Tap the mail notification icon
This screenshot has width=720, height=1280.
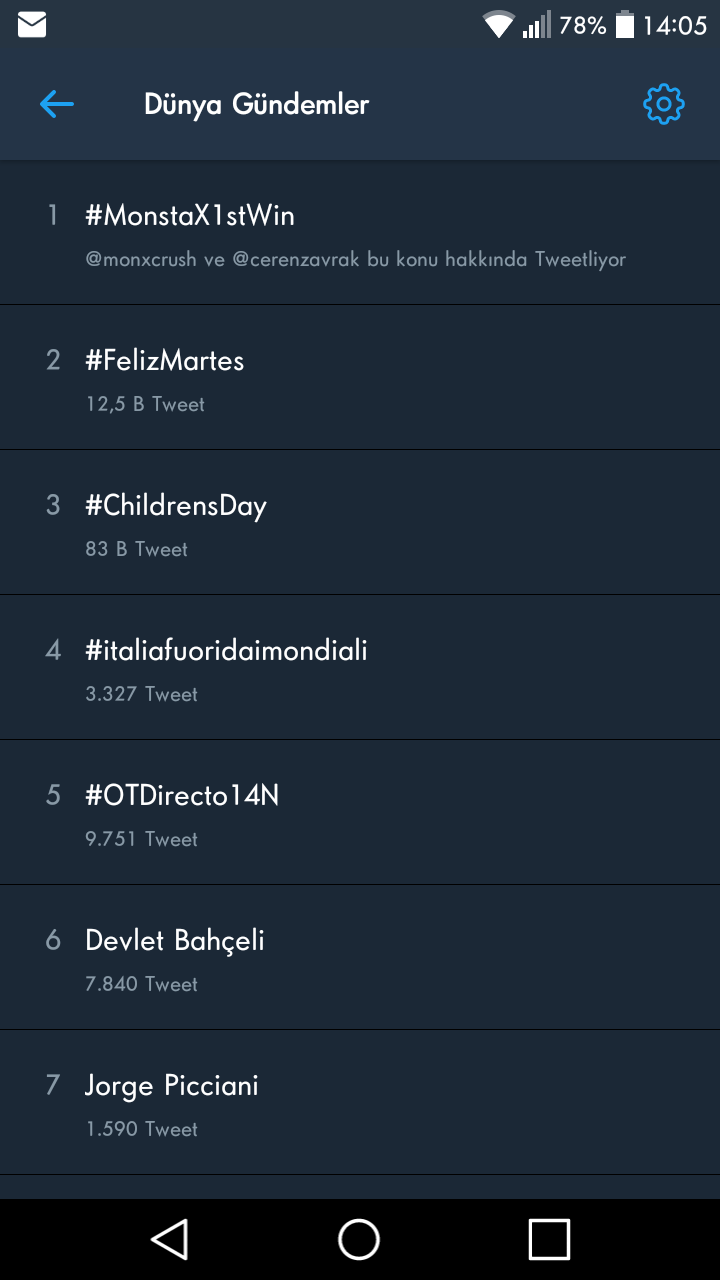click(x=32, y=25)
